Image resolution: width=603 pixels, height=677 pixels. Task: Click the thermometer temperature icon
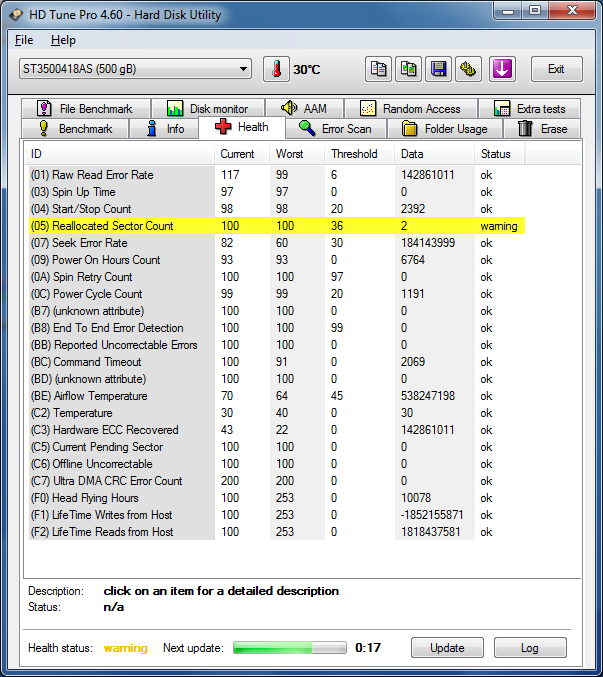point(276,69)
